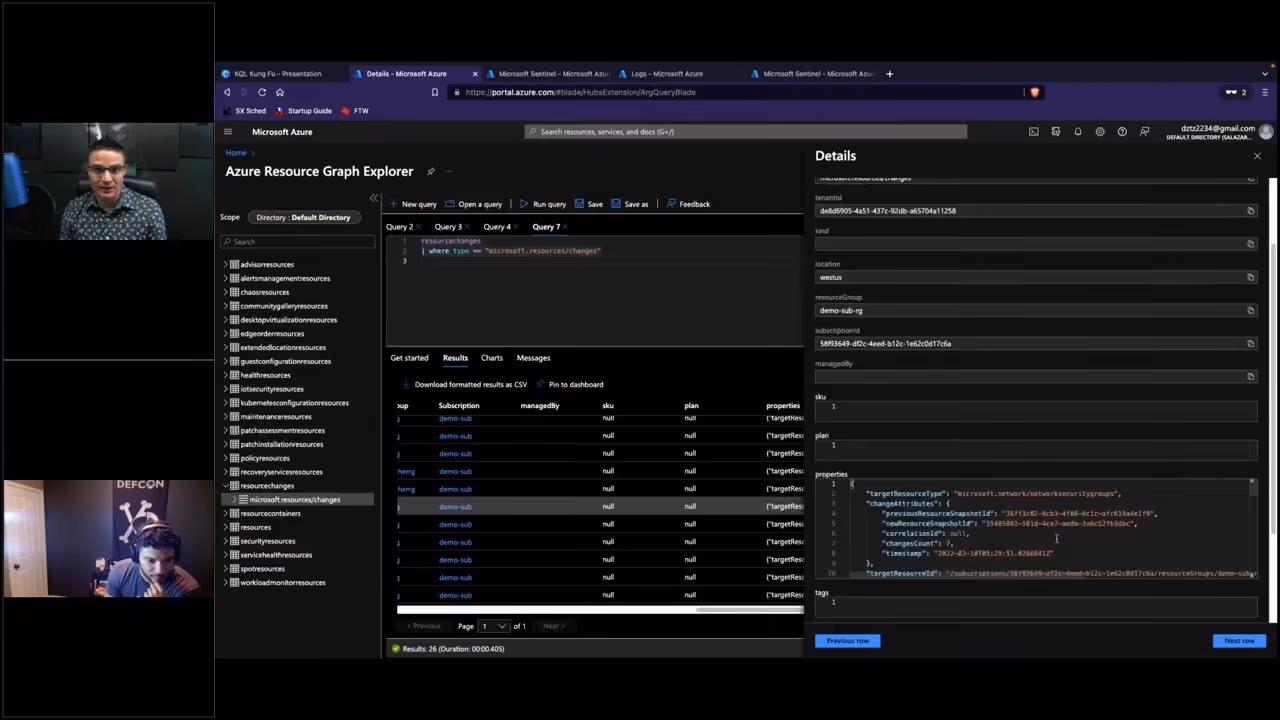The width and height of the screenshot is (1280, 720).
Task: Click the Brave Shields icon in address bar
Action: [x=1035, y=92]
